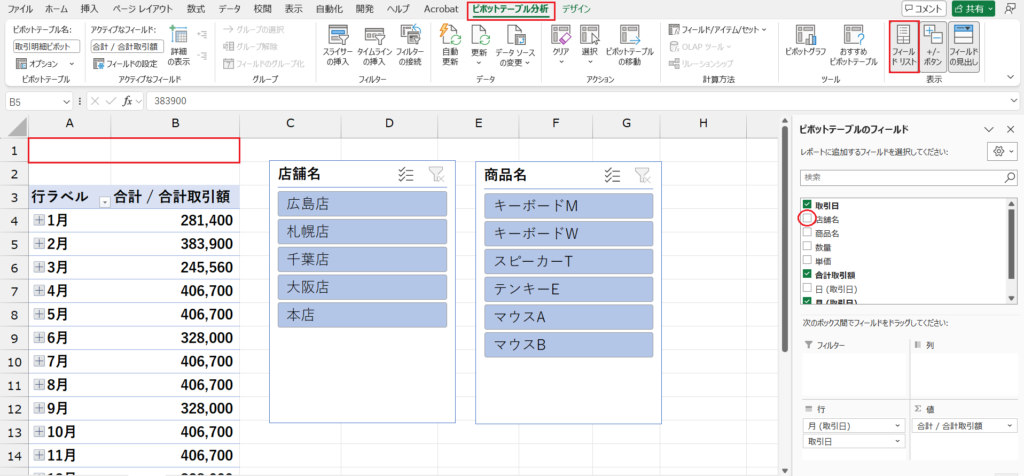The height and width of the screenshot is (476, 1024).
Task: Toggle the フィールドリスト (Field List) button
Action: tap(903, 48)
